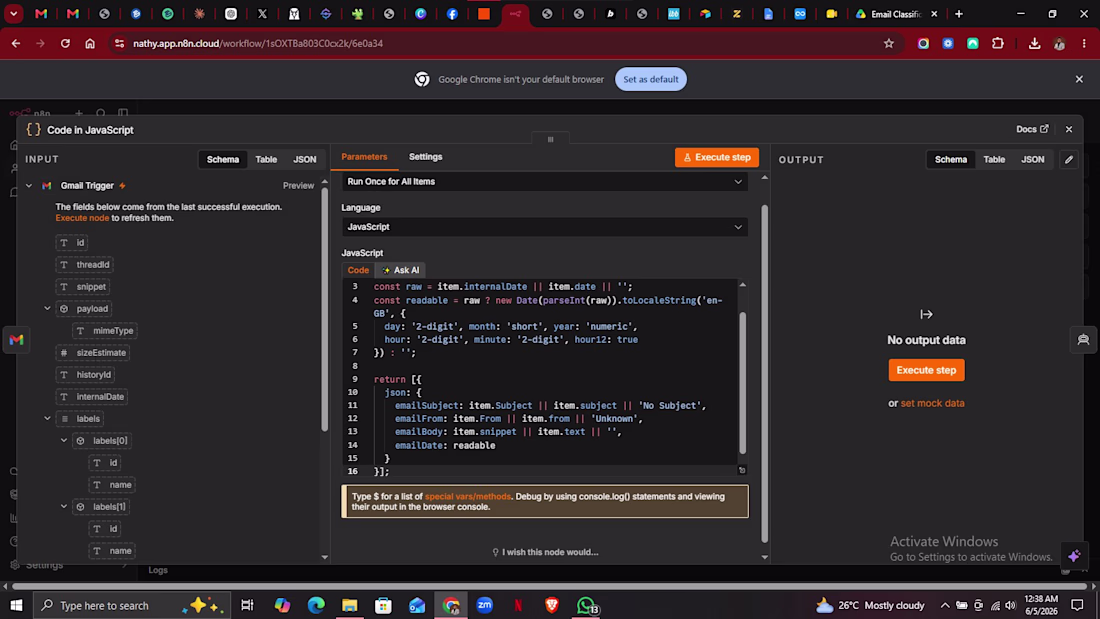Viewport: 1100px width, 619px height.
Task: Switch Output view to JSON
Action: click(x=1033, y=159)
